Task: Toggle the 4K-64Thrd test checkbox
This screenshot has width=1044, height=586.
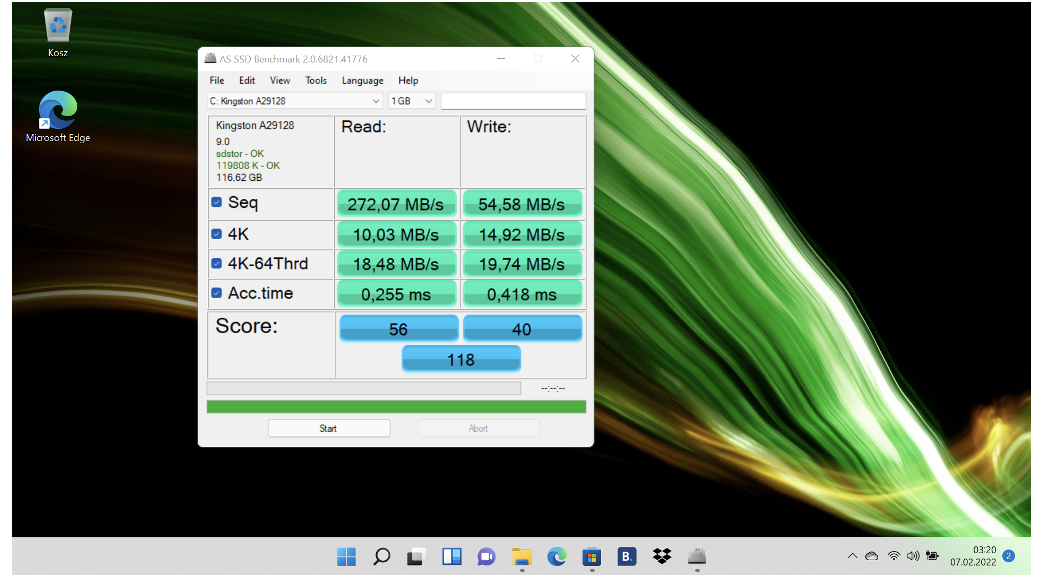Action: pyautogui.click(x=216, y=264)
